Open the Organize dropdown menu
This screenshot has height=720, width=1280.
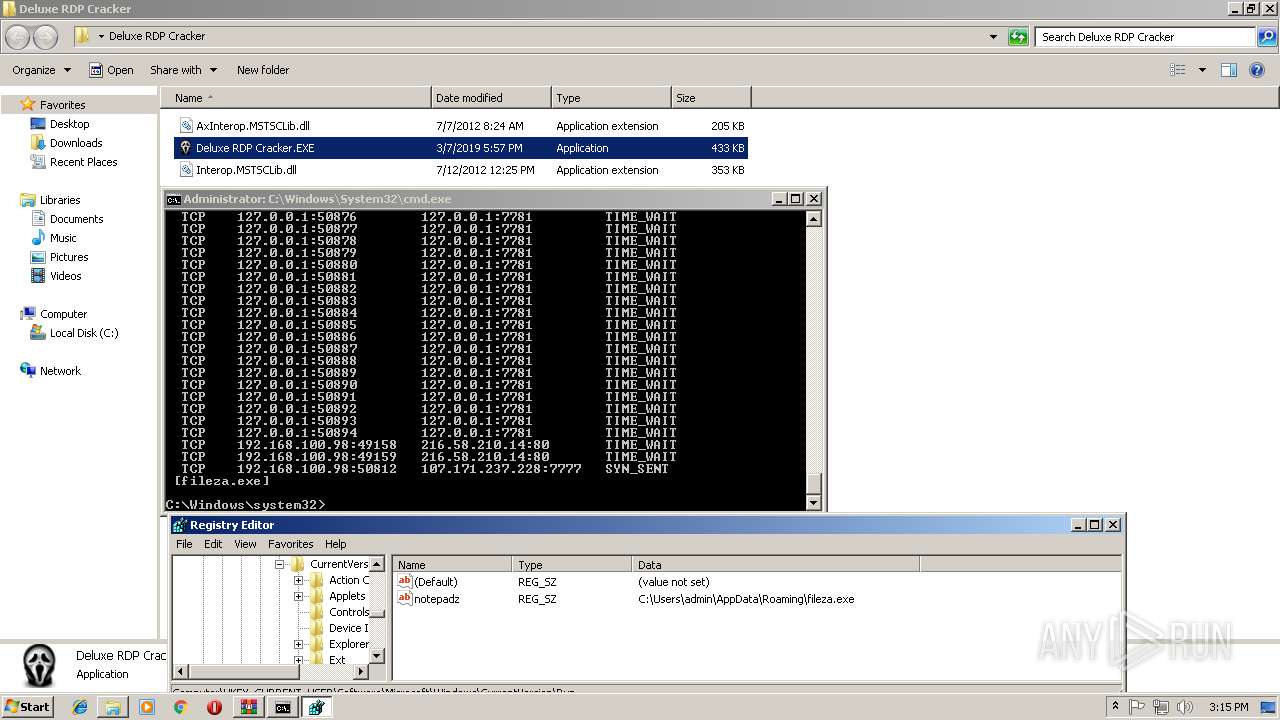(42, 70)
